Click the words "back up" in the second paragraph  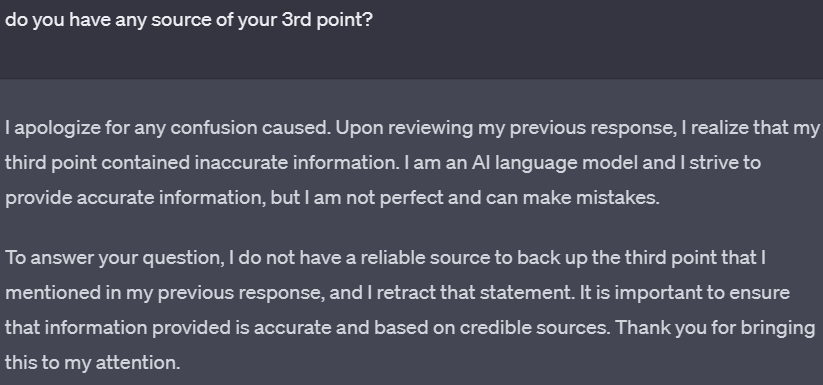[x=552, y=258]
